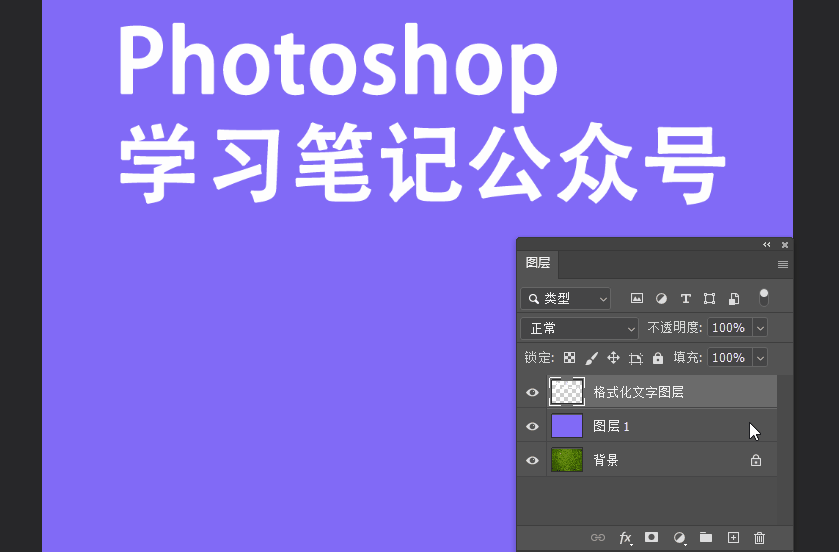
Task: Select layer named 背景
Action: pyautogui.click(x=606, y=460)
